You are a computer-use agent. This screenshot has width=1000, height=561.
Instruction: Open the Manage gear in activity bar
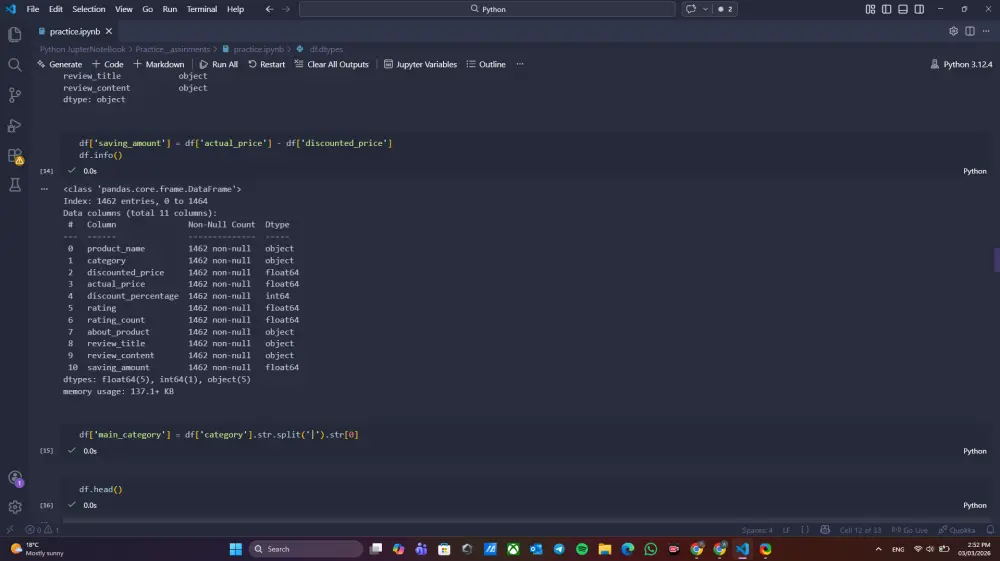pos(15,507)
